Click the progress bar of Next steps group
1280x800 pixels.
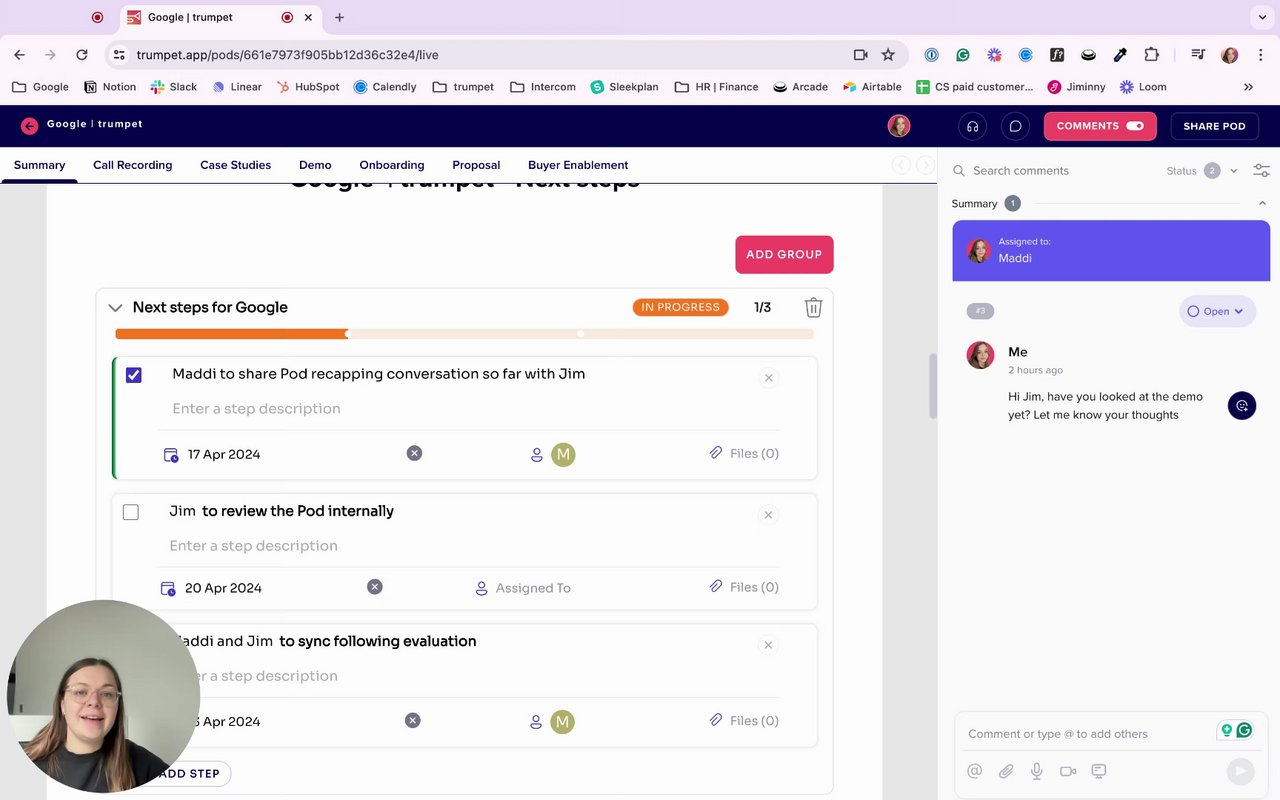[464, 334]
